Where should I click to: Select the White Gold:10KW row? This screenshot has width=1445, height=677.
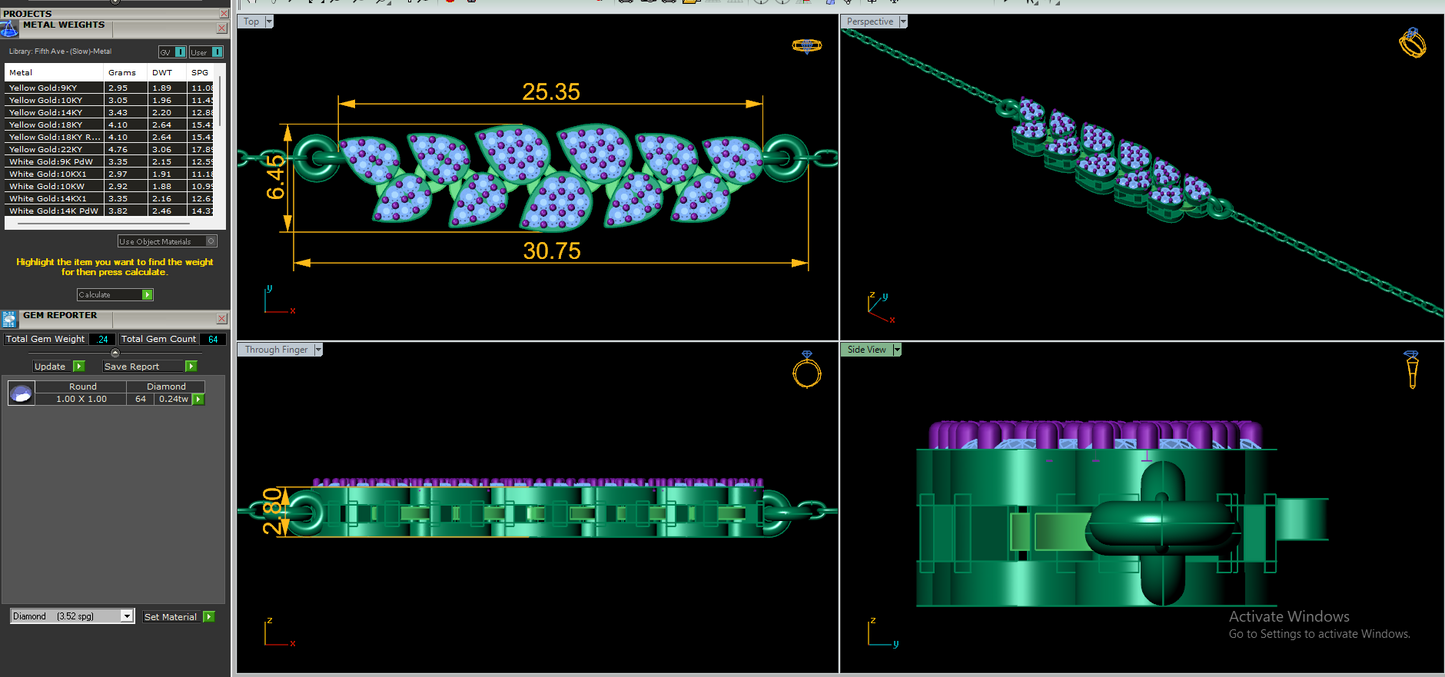pos(111,186)
